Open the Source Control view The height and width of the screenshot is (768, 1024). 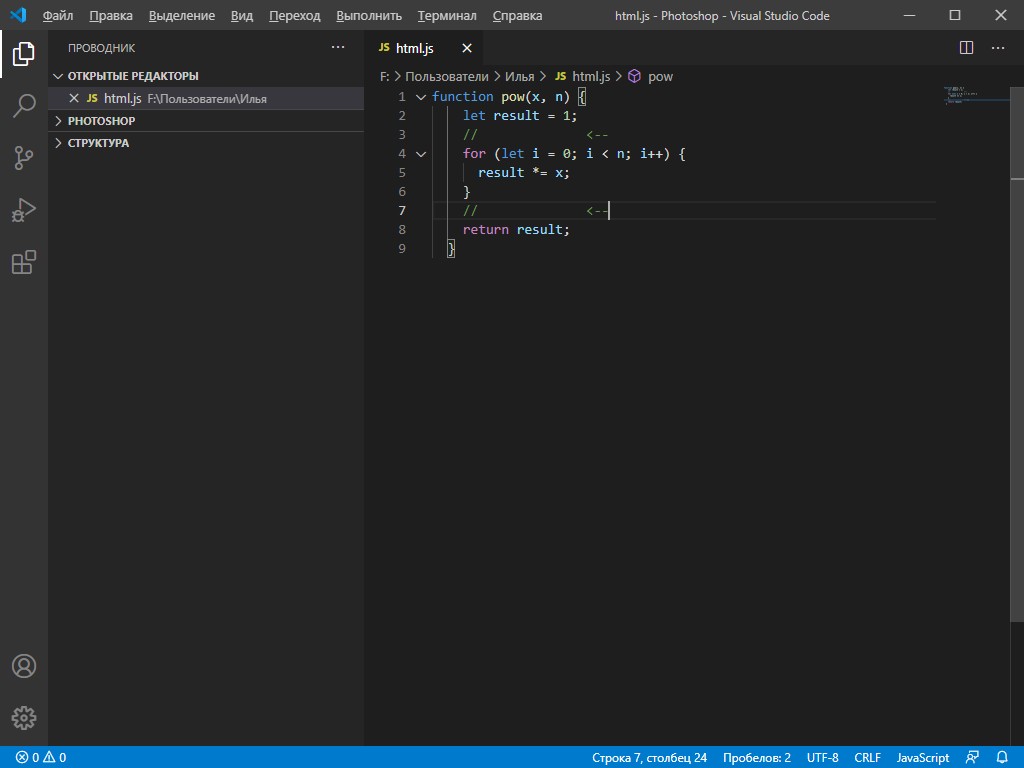[23, 158]
